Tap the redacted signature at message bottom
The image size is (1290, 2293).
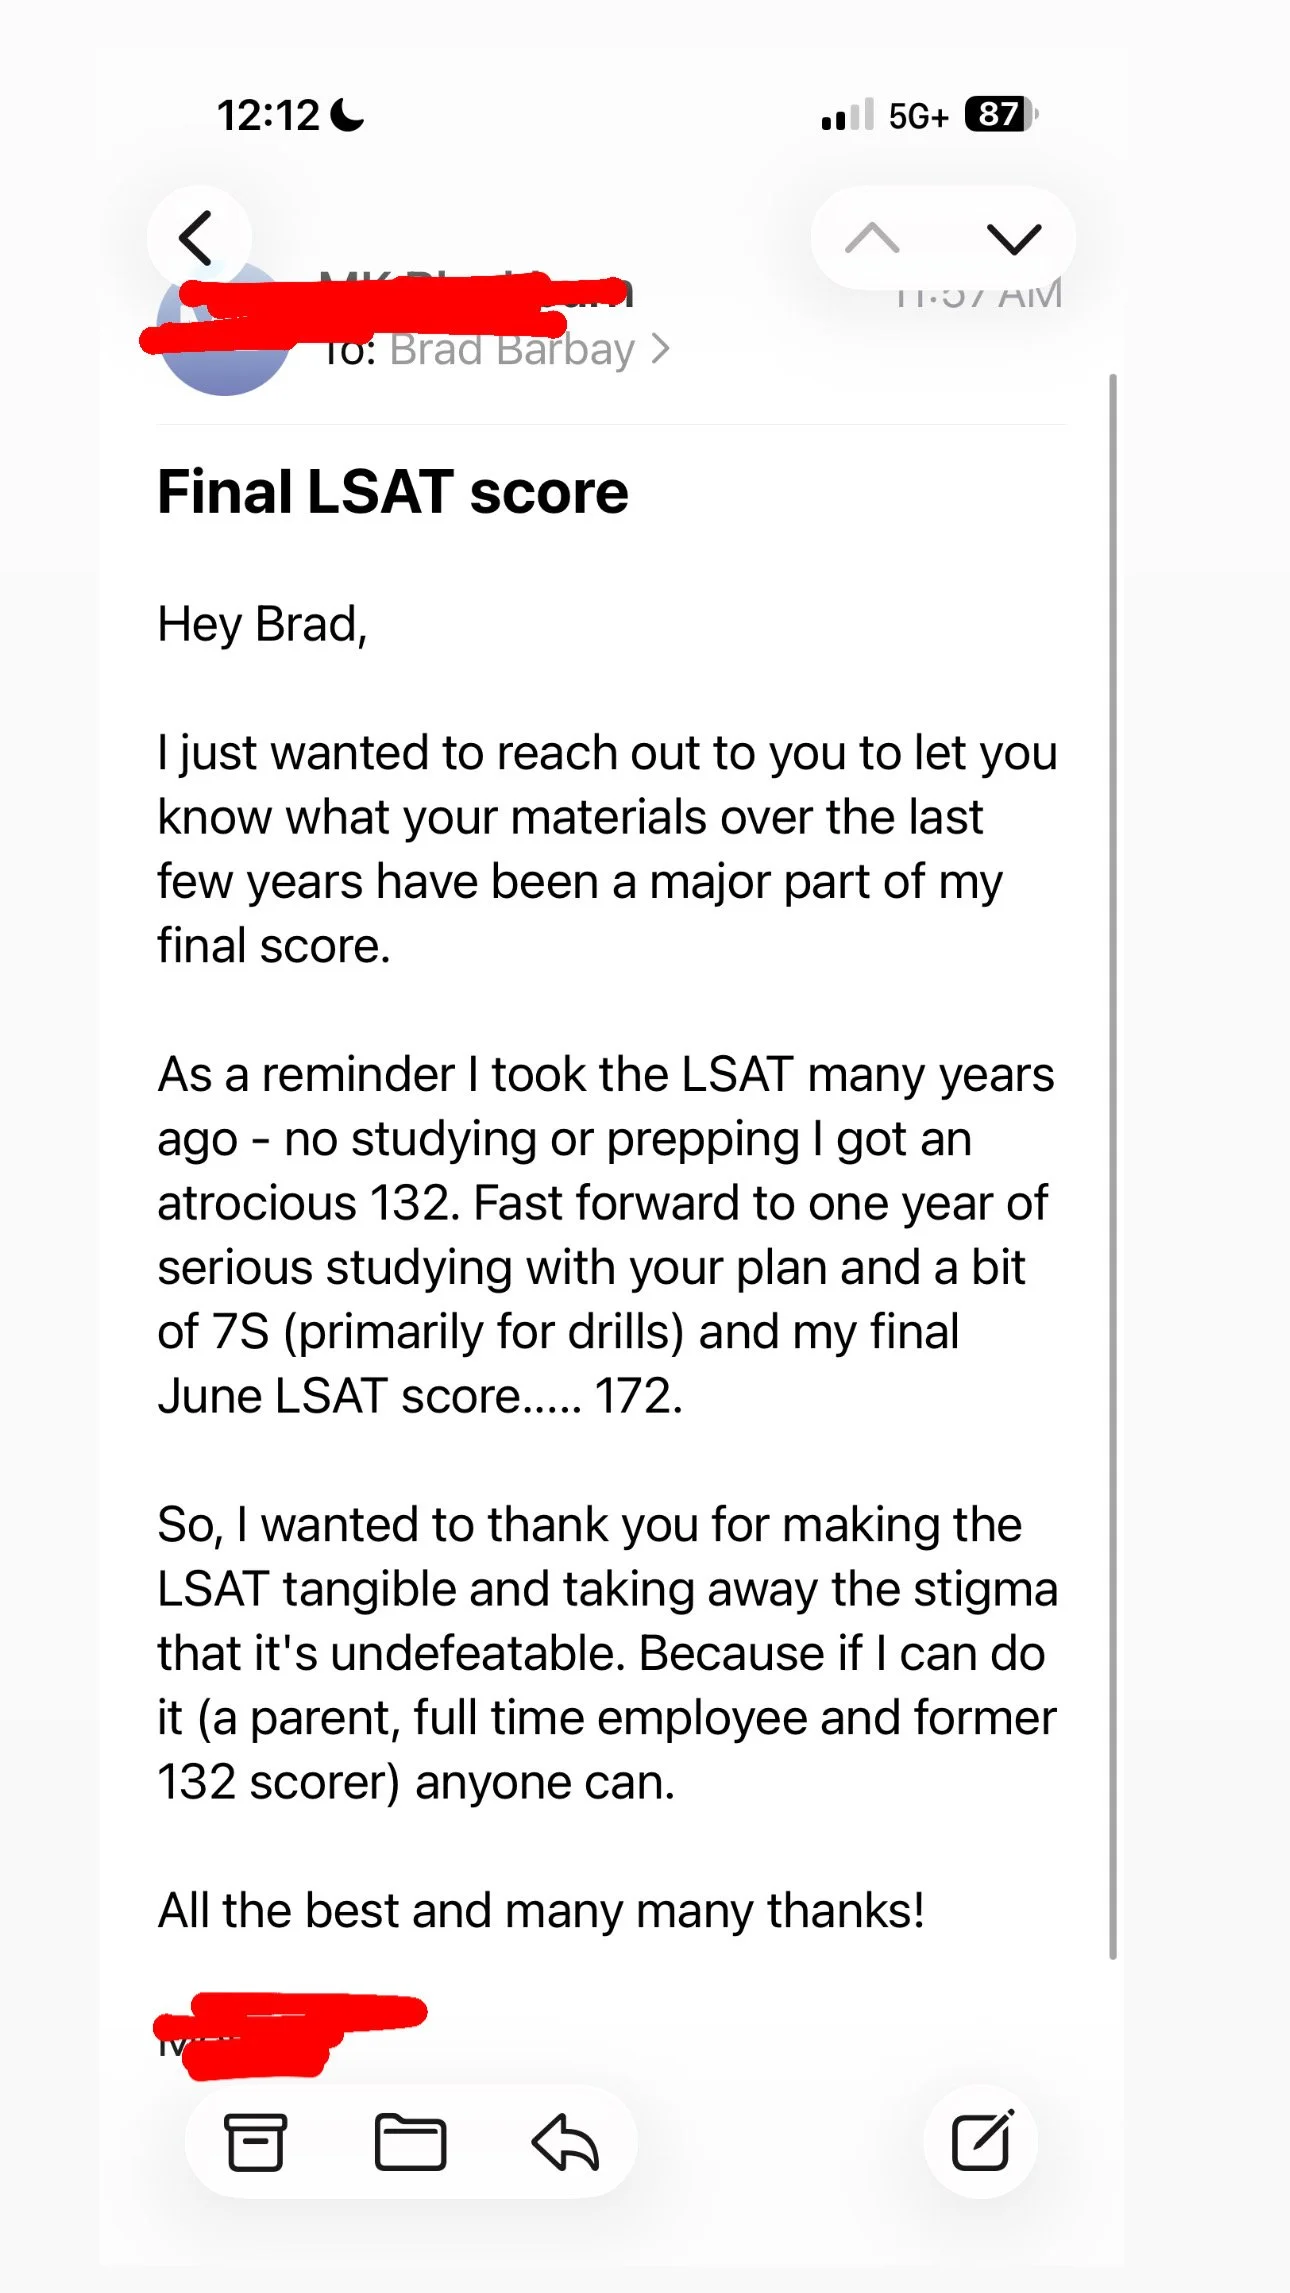click(x=290, y=2035)
